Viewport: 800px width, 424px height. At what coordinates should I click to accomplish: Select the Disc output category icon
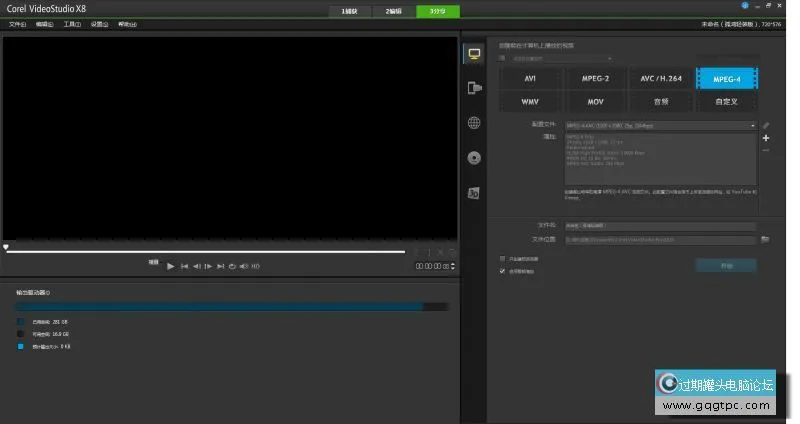[475, 158]
